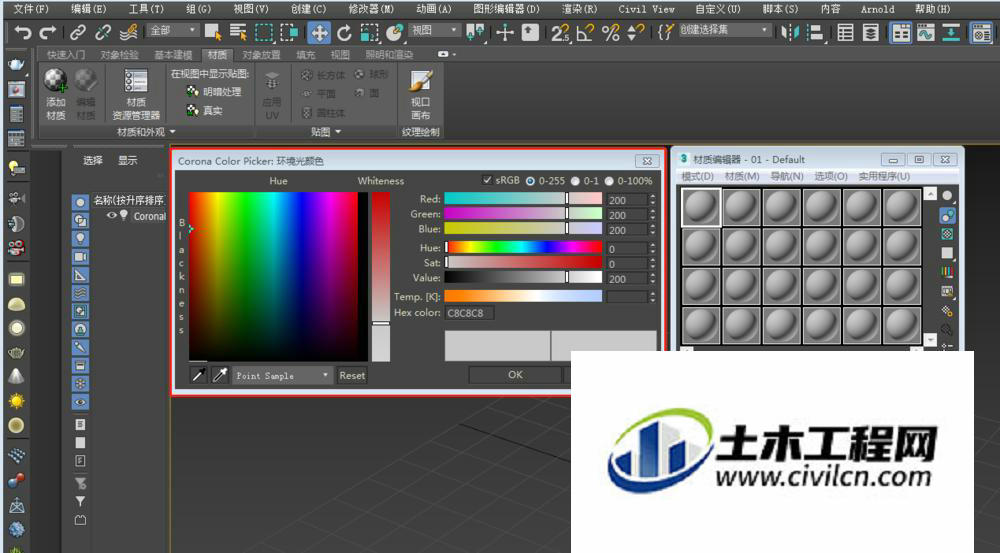Toggle the Window/Crossing selection icon

(289, 32)
